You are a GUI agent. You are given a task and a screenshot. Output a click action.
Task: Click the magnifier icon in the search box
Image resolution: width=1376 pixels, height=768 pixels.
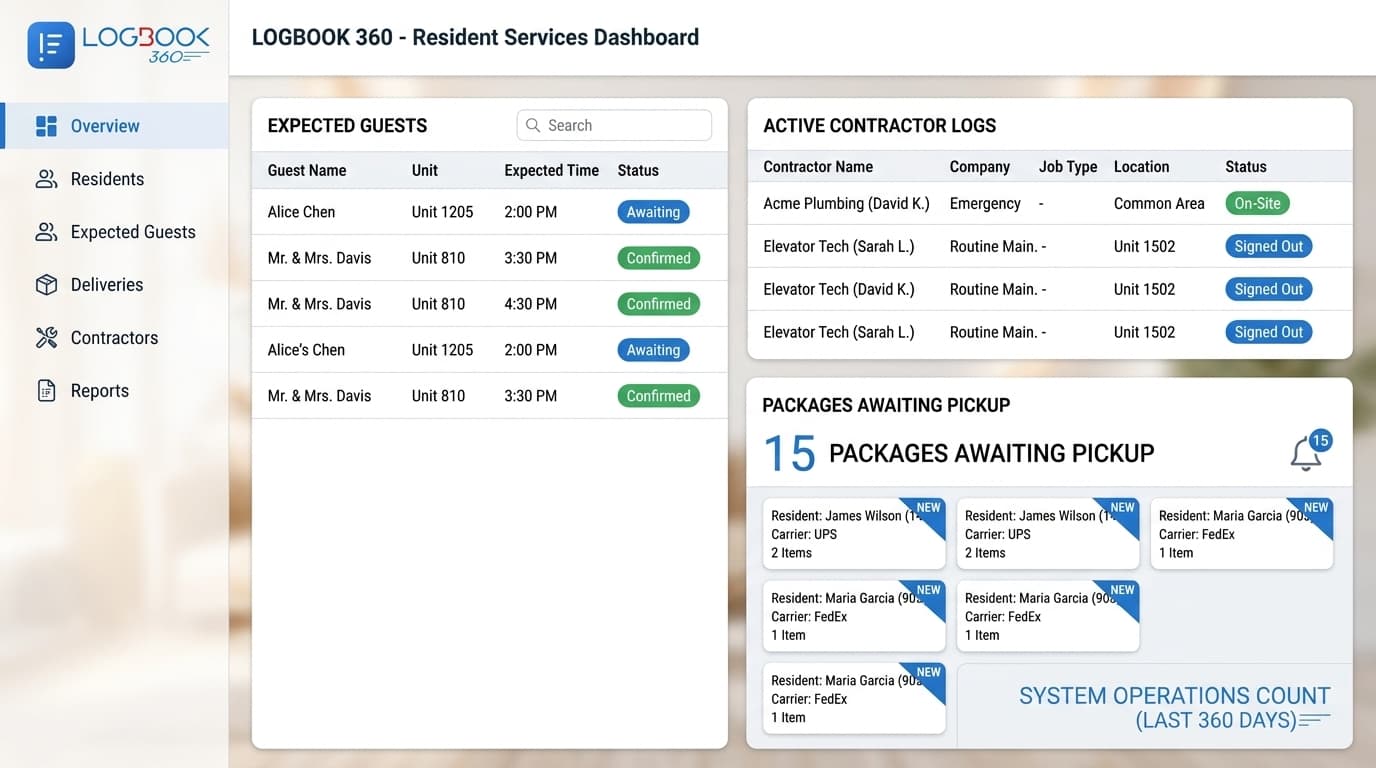[x=533, y=125]
